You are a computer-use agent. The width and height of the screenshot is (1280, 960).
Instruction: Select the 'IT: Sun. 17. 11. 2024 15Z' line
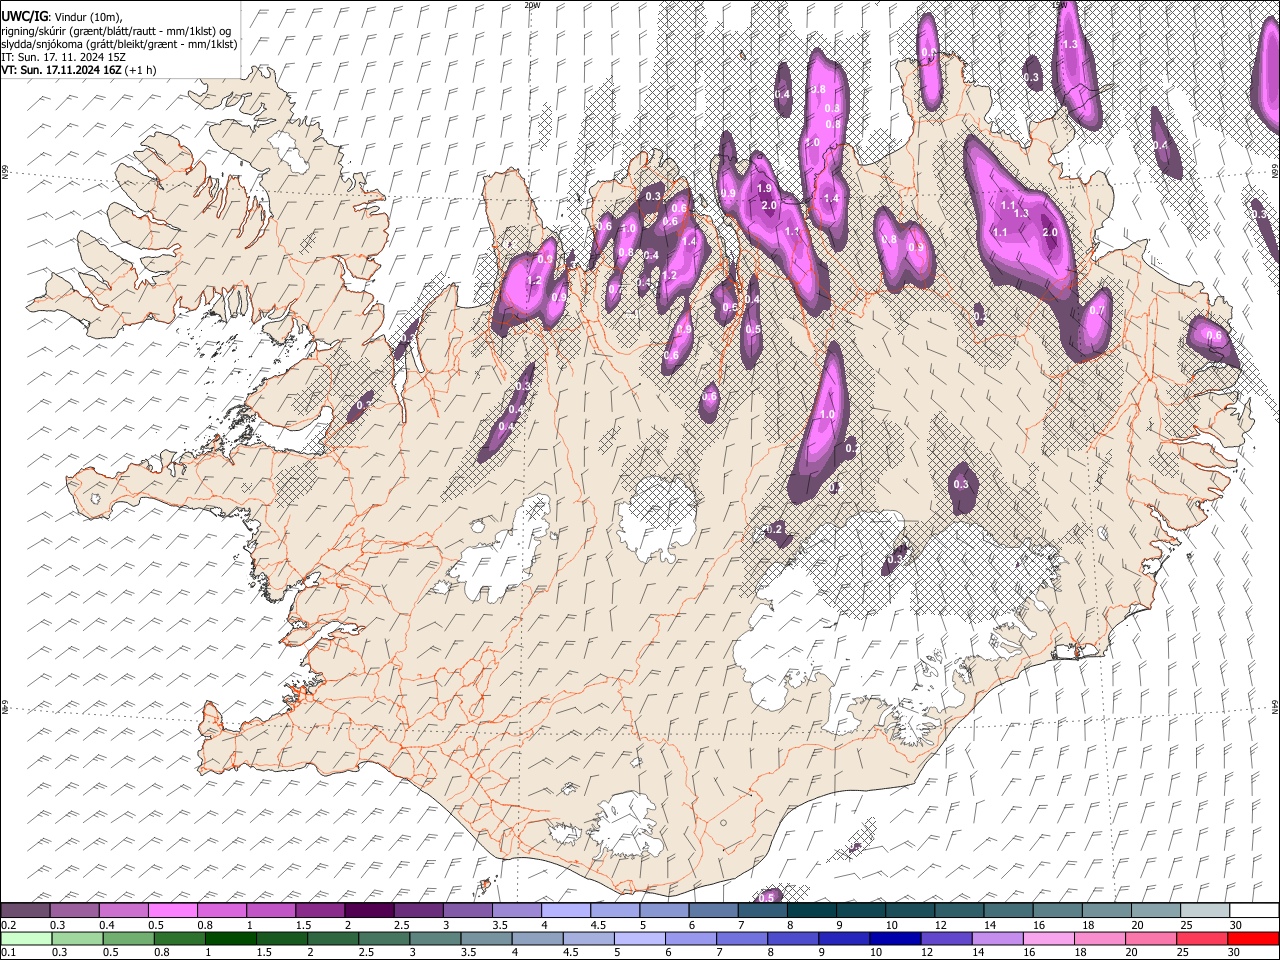(x=63, y=57)
